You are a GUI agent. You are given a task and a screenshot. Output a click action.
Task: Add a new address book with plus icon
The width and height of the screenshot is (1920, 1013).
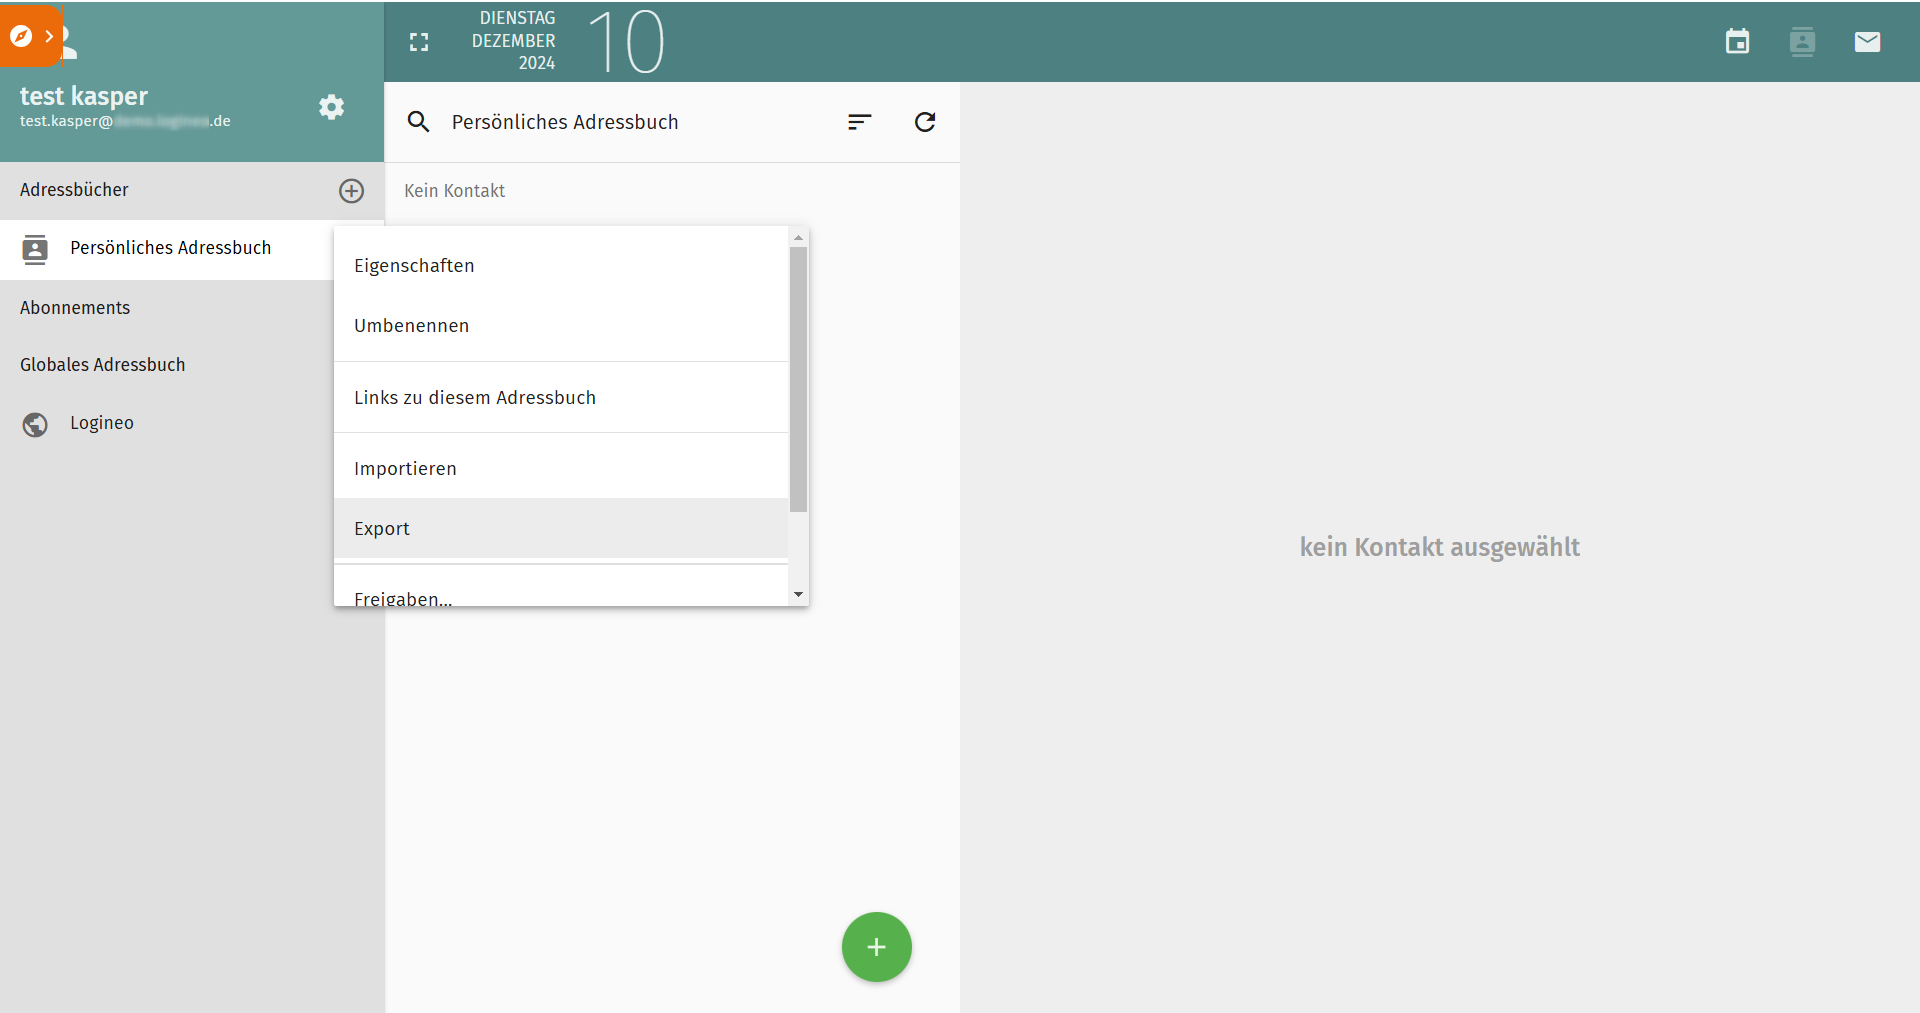[x=351, y=191]
